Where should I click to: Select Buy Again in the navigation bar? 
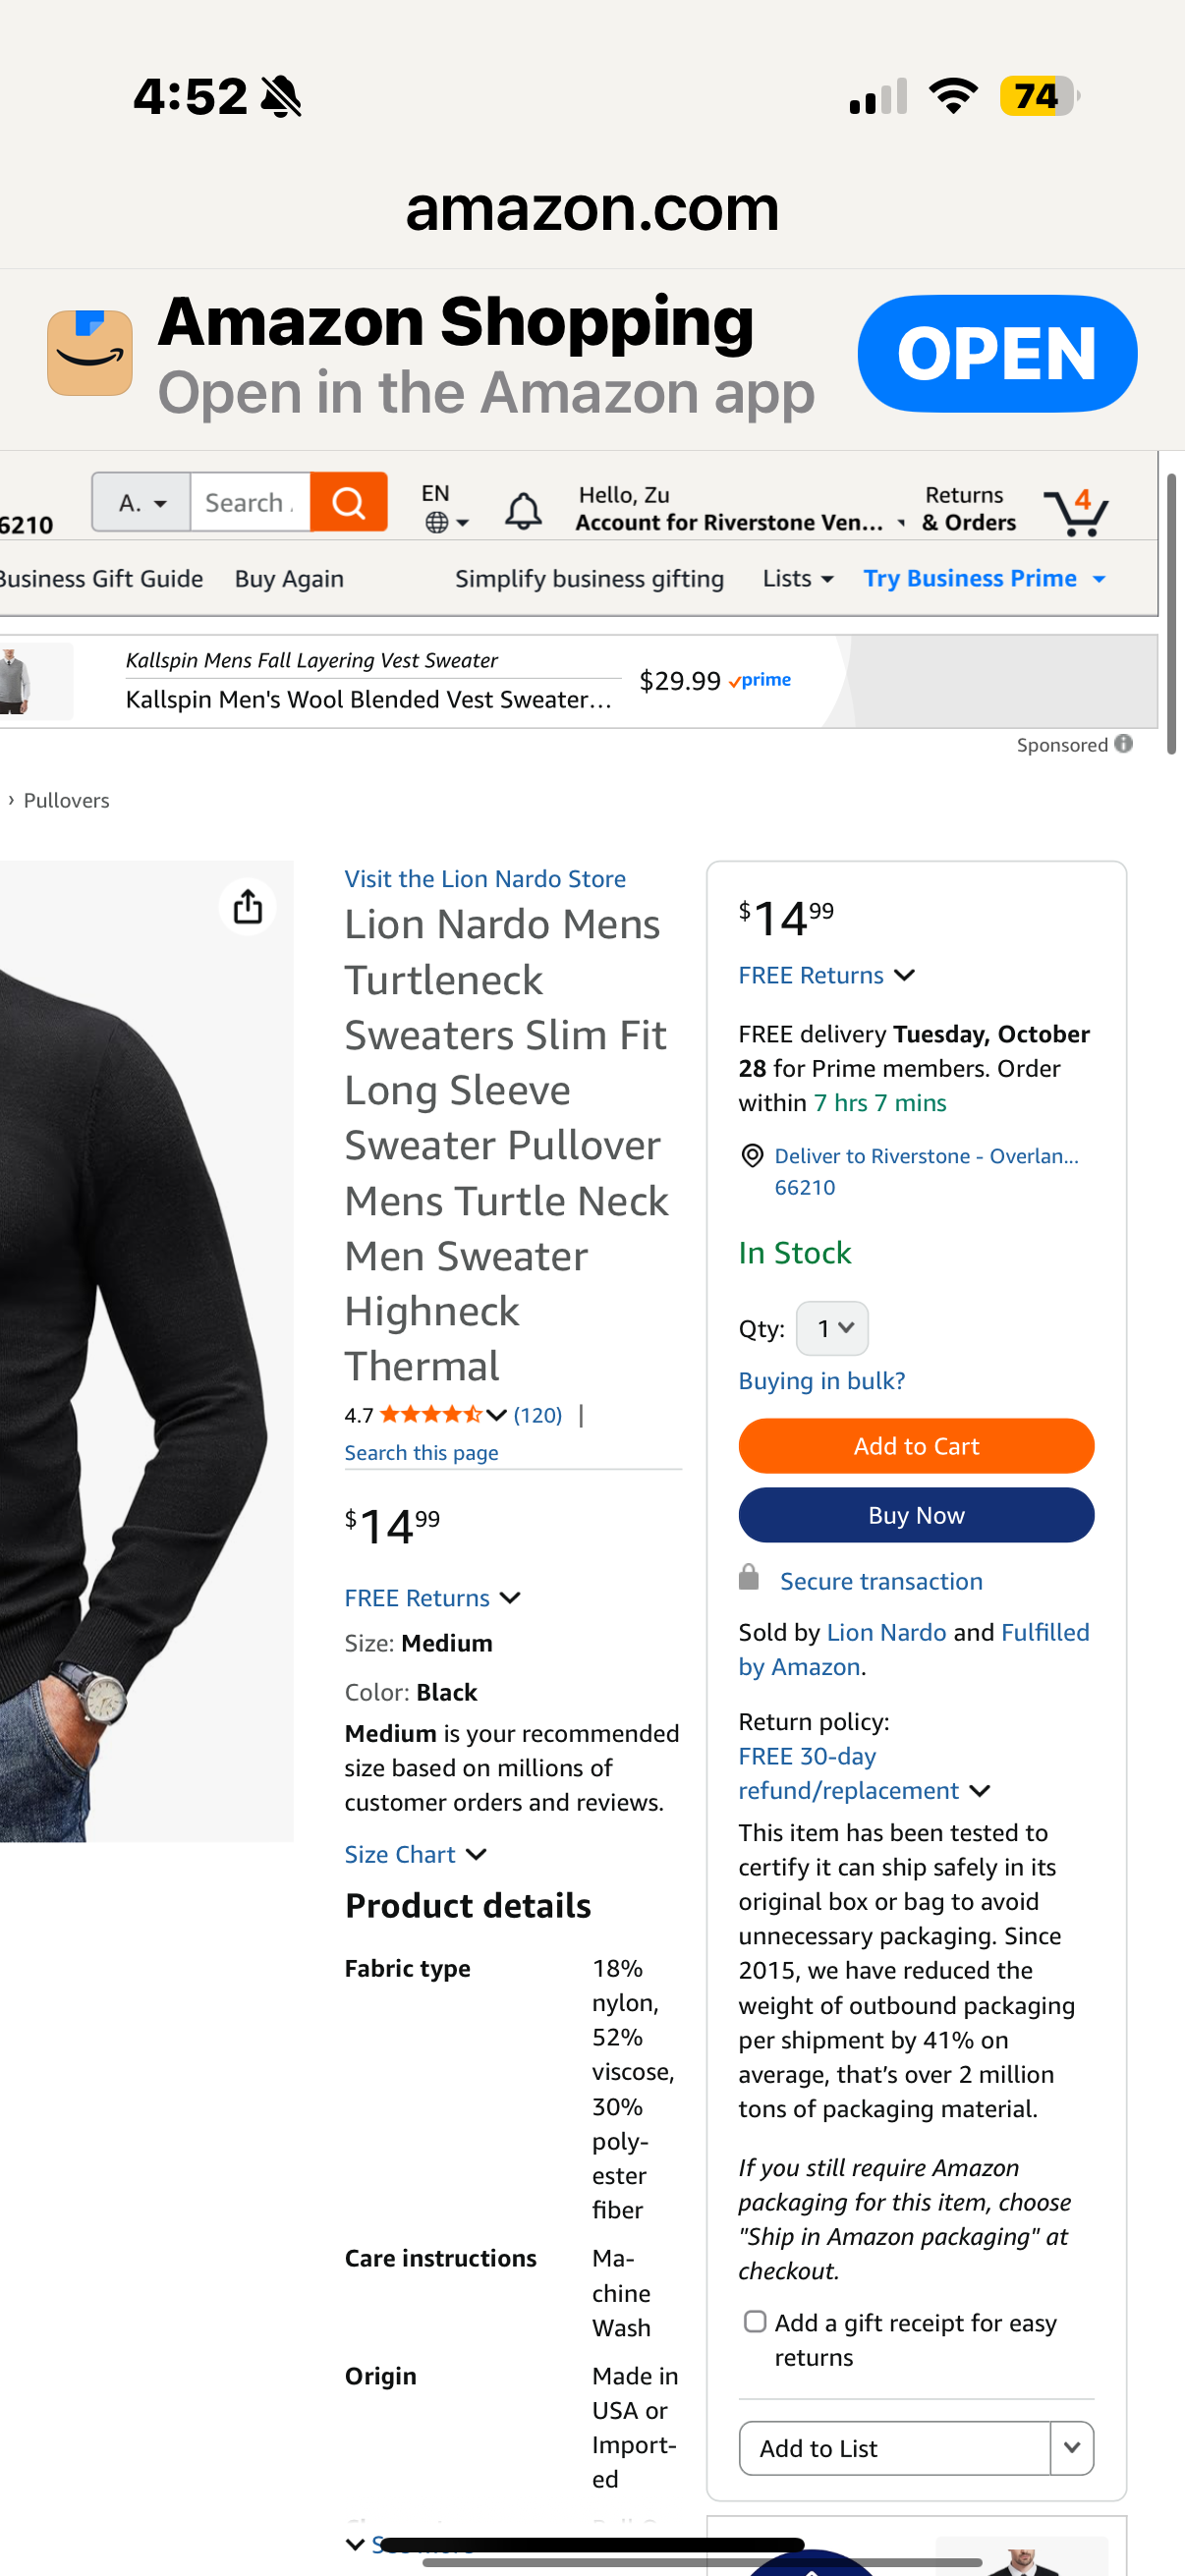(x=289, y=578)
